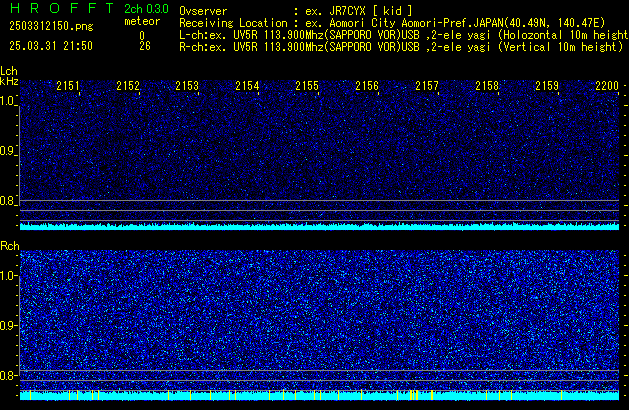Screen dimensions: 629x410
Task: Click the 2158 time marker
Action: [487, 86]
